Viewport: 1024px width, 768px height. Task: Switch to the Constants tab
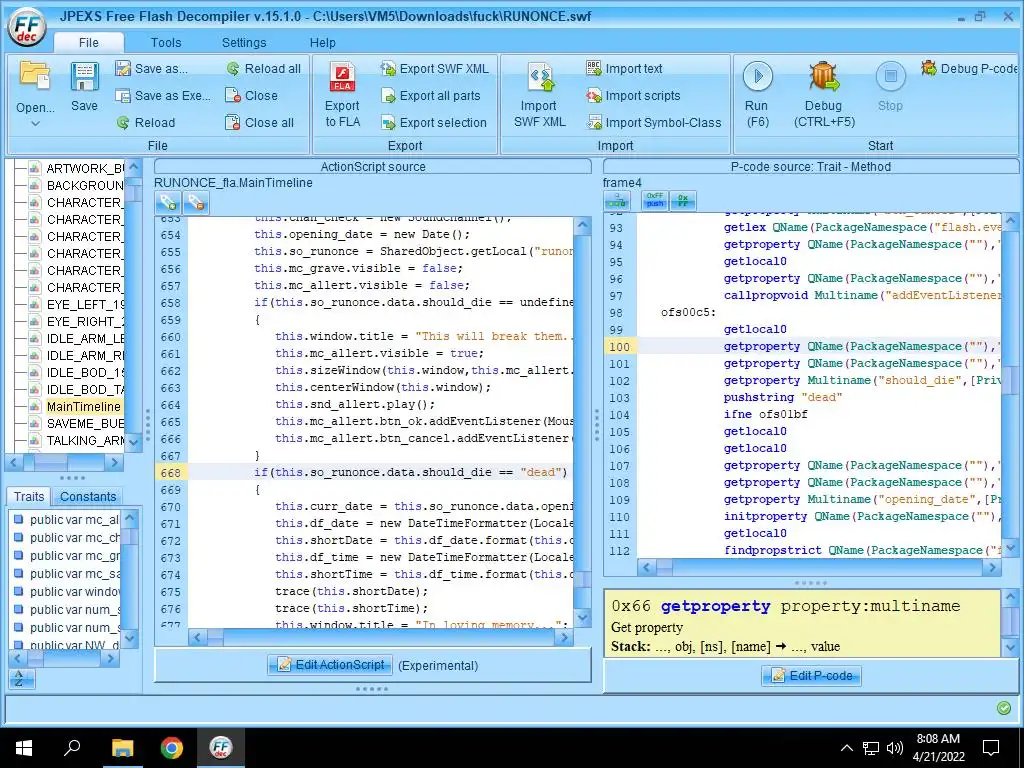88,496
